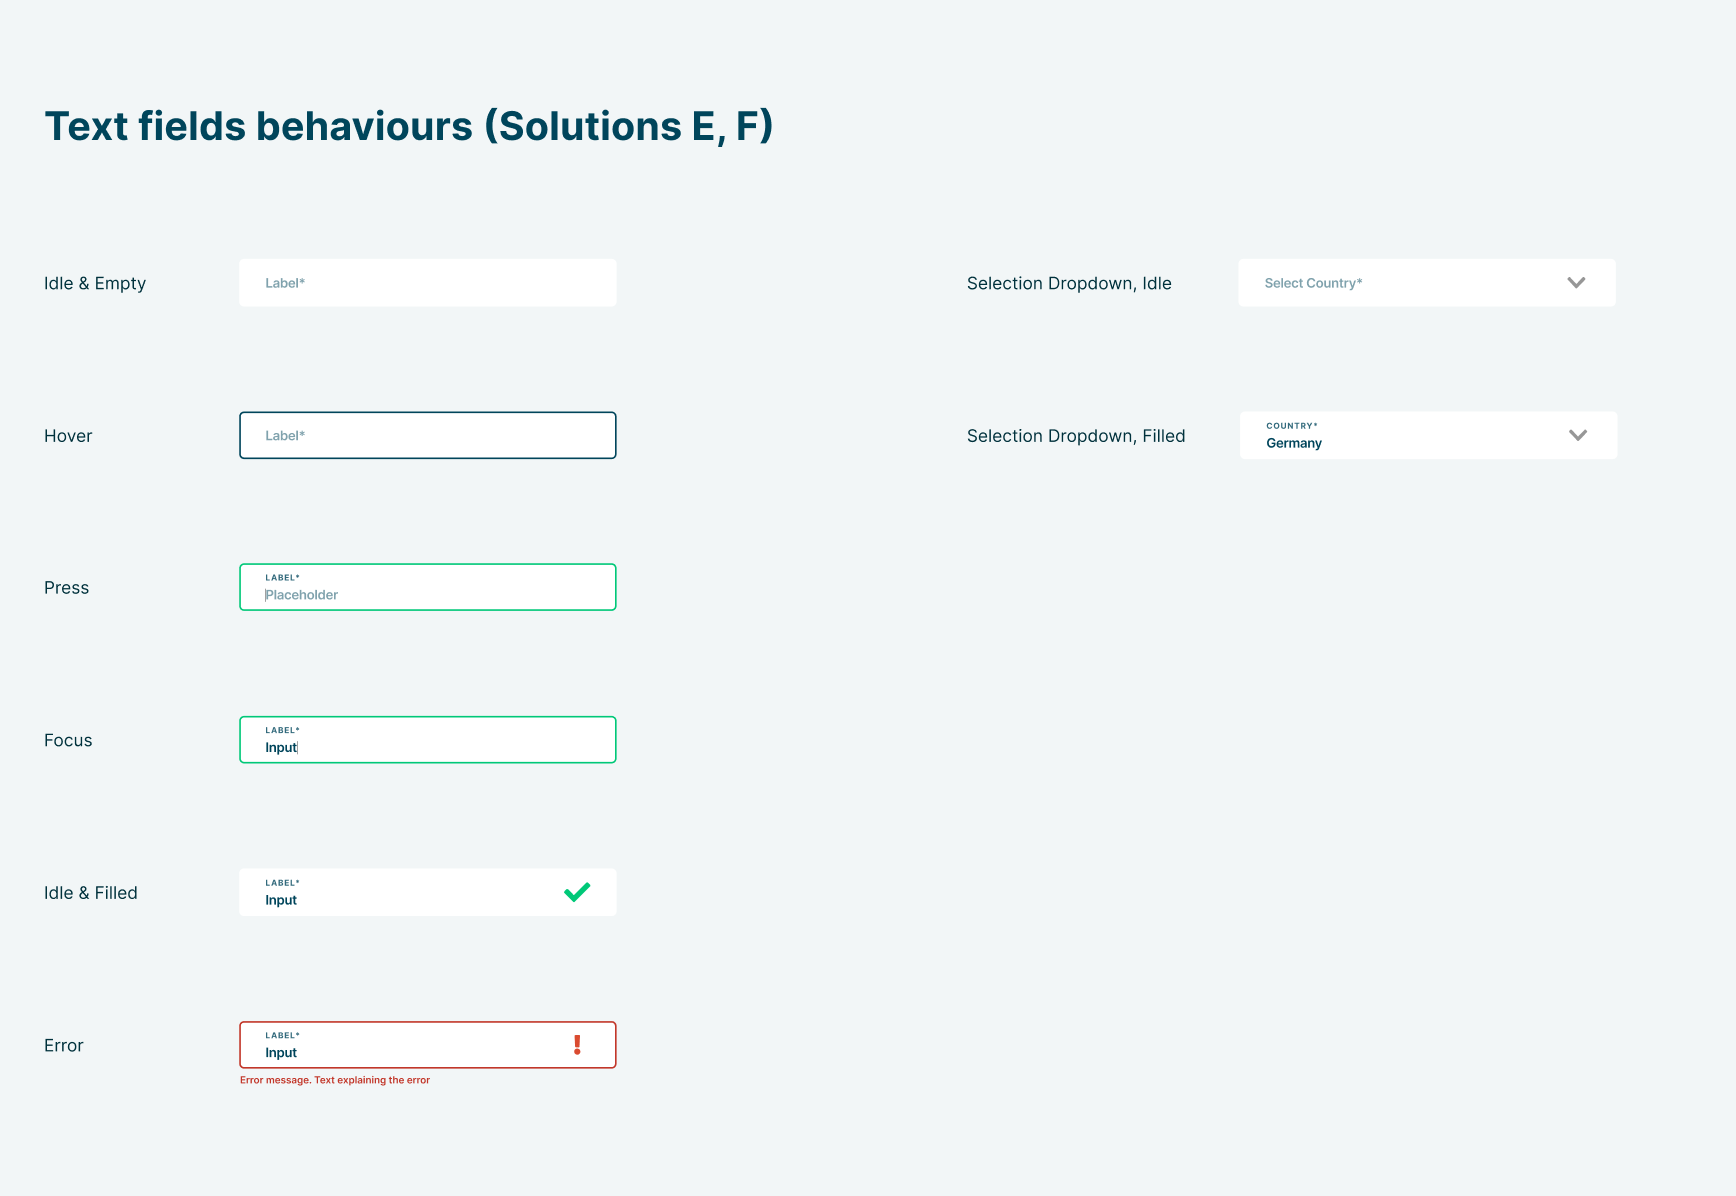Click the Input text in the red error field
This screenshot has width=1736, height=1196.
[x=281, y=1053]
